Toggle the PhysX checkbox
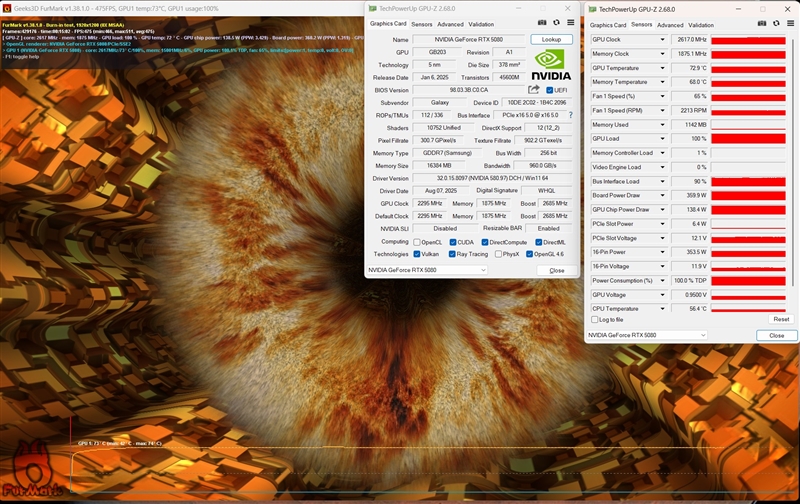The width and height of the screenshot is (800, 504). point(498,254)
